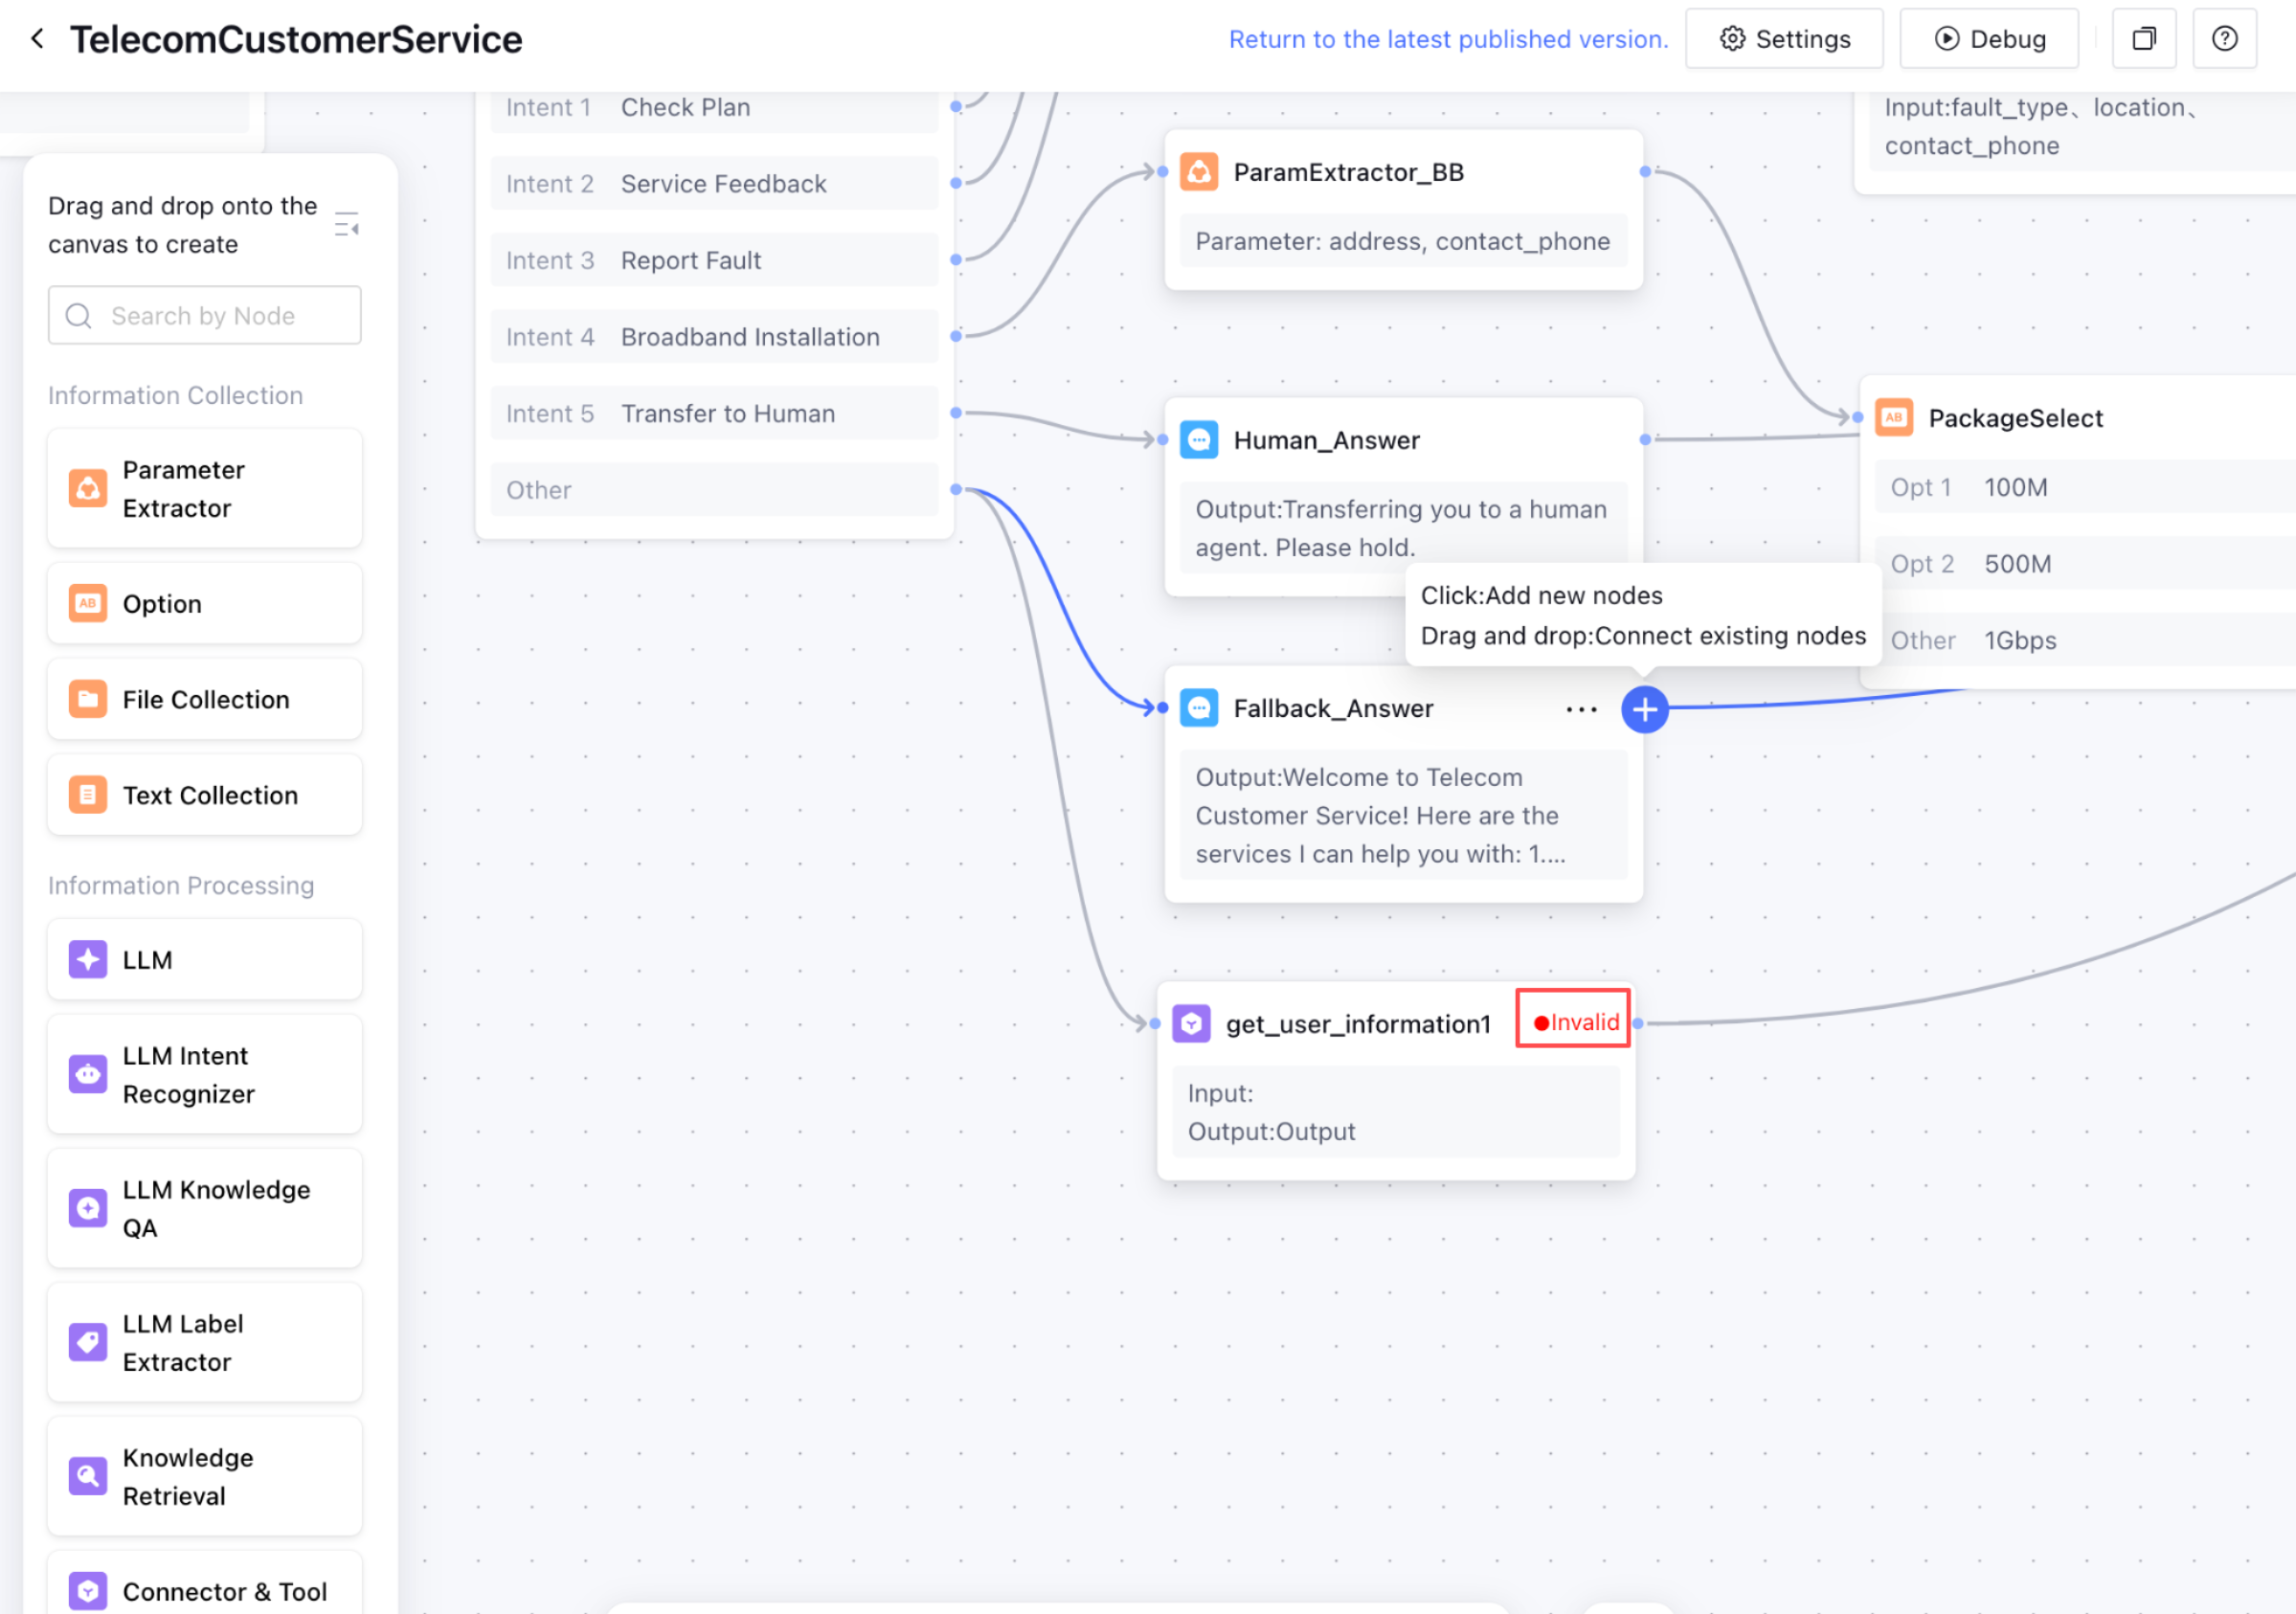The width and height of the screenshot is (2296, 1614).
Task: Open the Fallback_Answer three-dot menu
Action: tap(1581, 710)
